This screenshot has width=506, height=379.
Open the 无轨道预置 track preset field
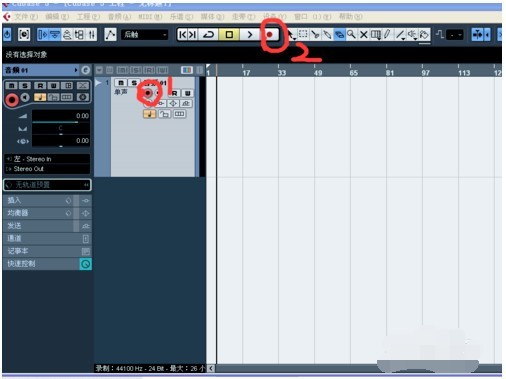[x=47, y=185]
